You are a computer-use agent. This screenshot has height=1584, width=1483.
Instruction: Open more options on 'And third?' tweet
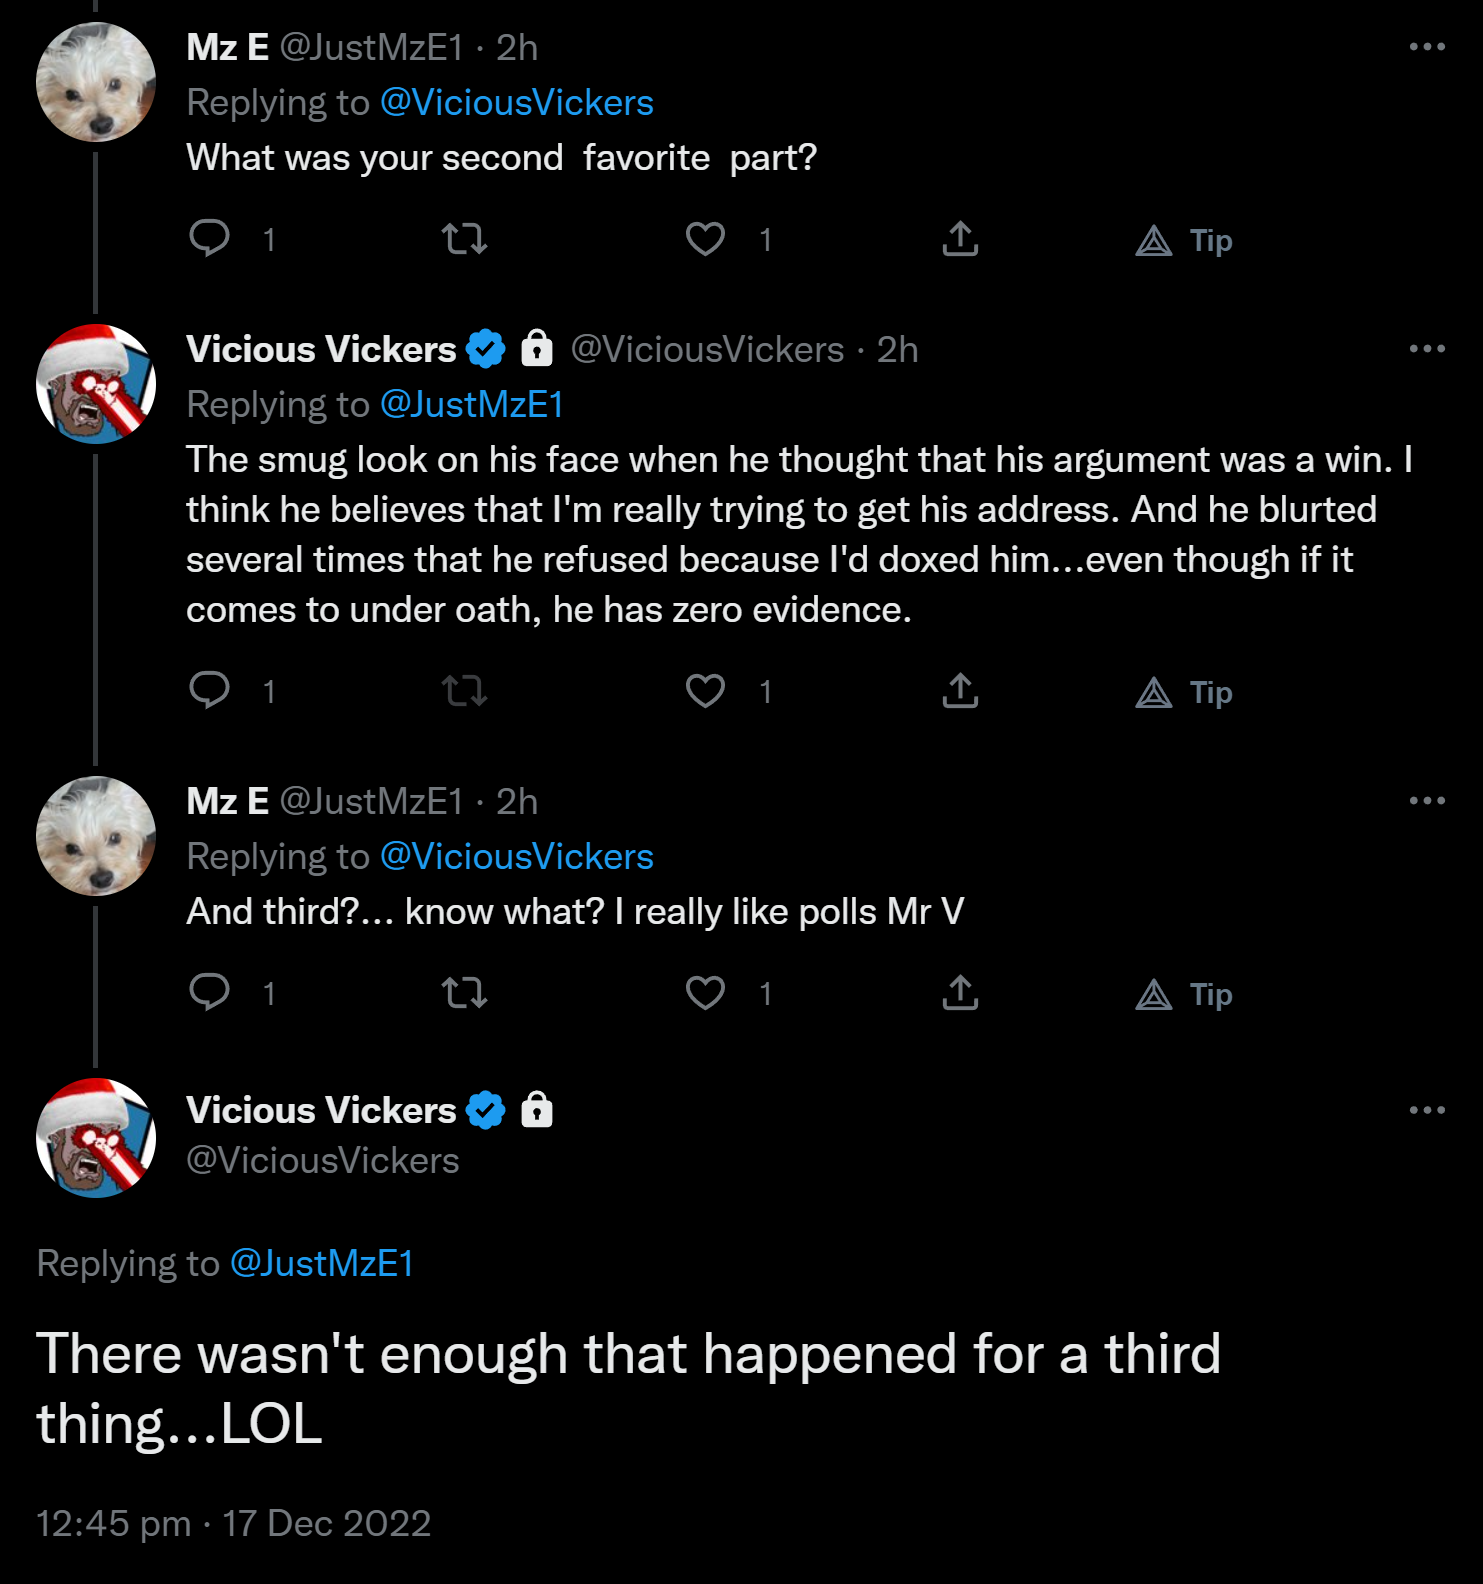point(1427,801)
